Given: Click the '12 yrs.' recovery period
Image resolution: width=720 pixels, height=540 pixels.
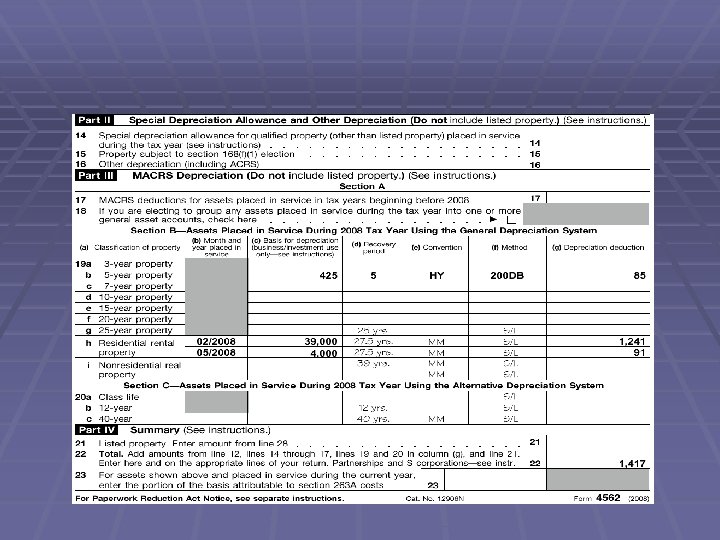Looking at the screenshot, I should (x=373, y=408).
